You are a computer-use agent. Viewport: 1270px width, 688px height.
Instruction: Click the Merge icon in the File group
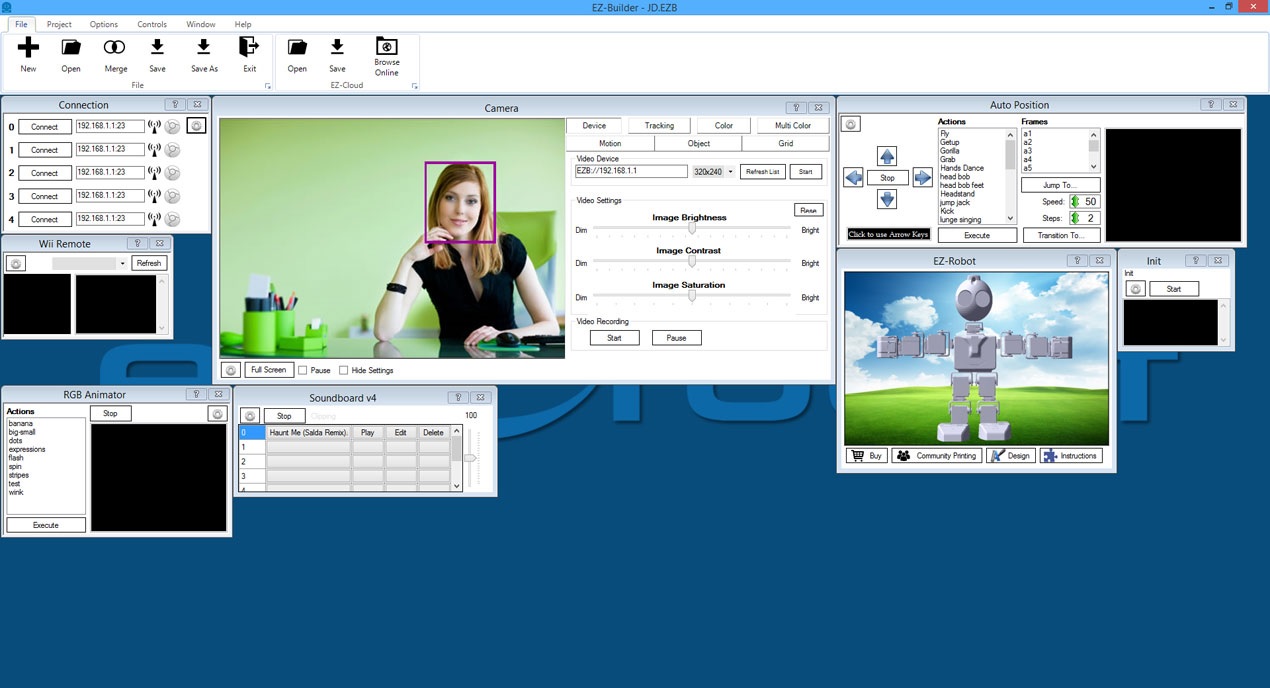click(115, 48)
